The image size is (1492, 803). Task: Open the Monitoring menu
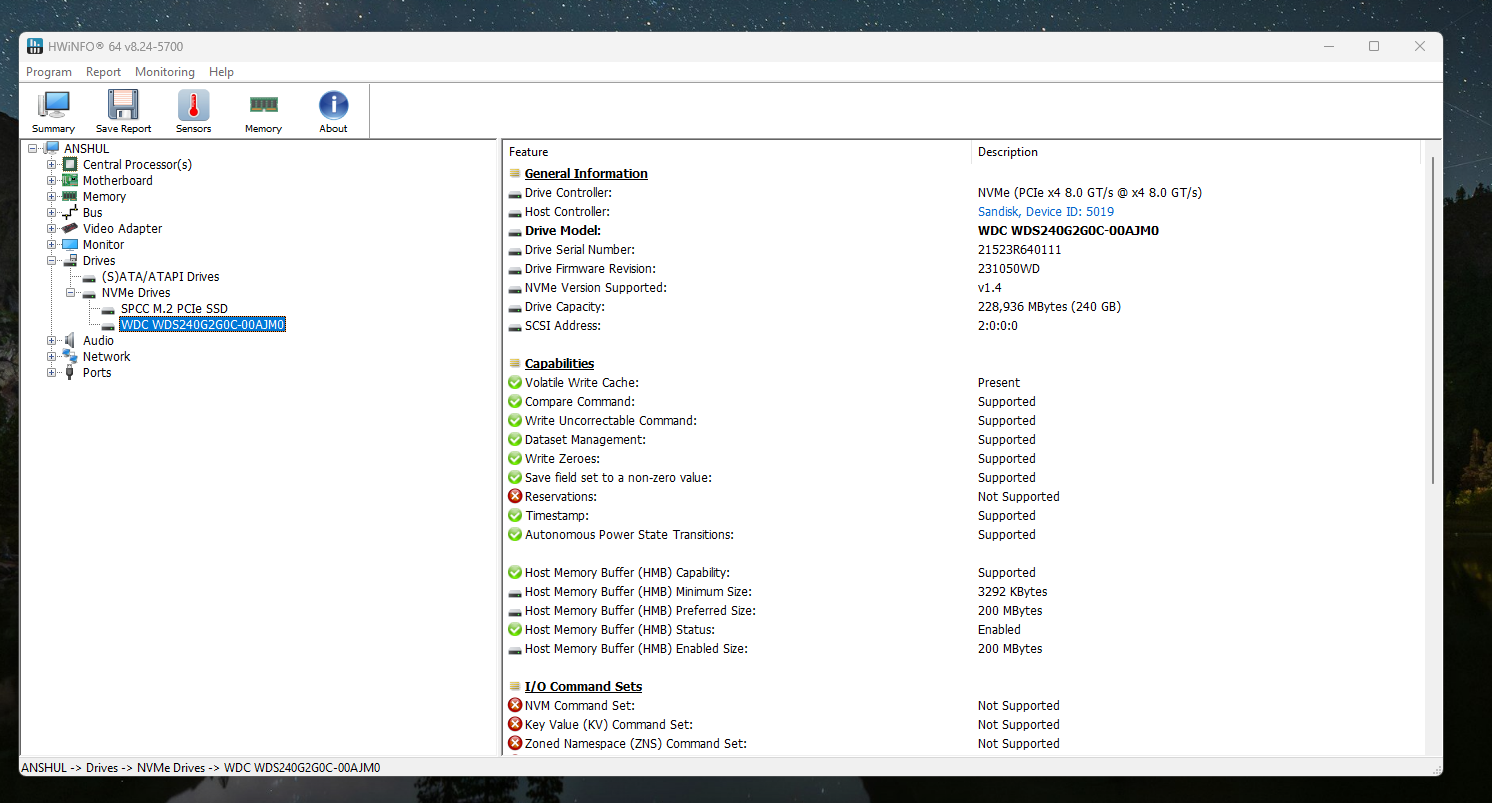click(x=165, y=72)
